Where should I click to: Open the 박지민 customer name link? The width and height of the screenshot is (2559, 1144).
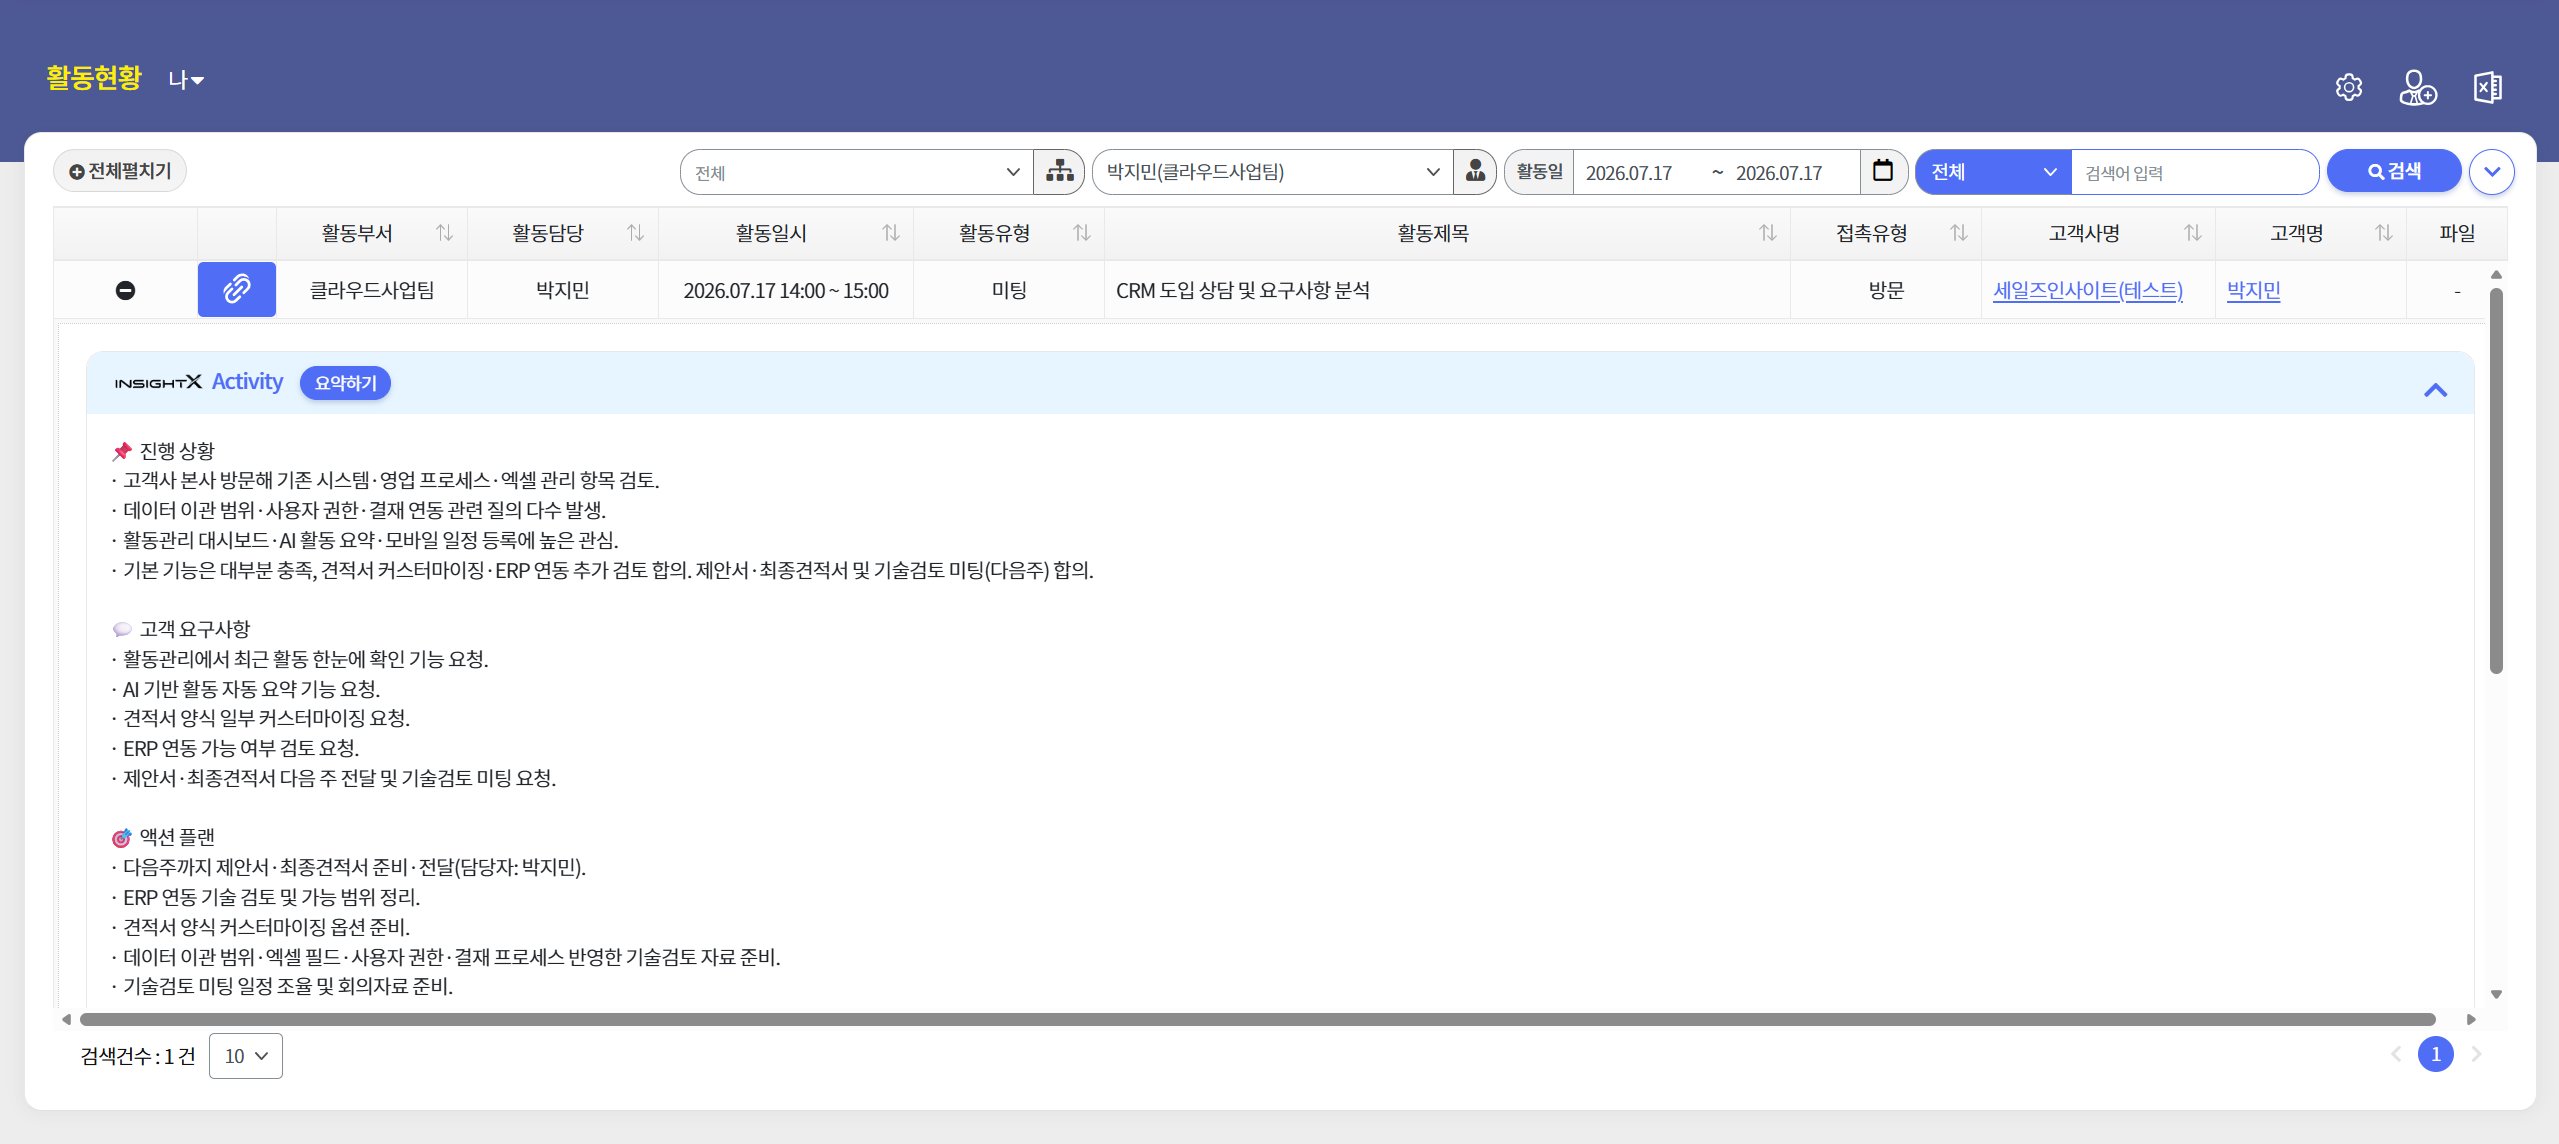[x=2253, y=291]
